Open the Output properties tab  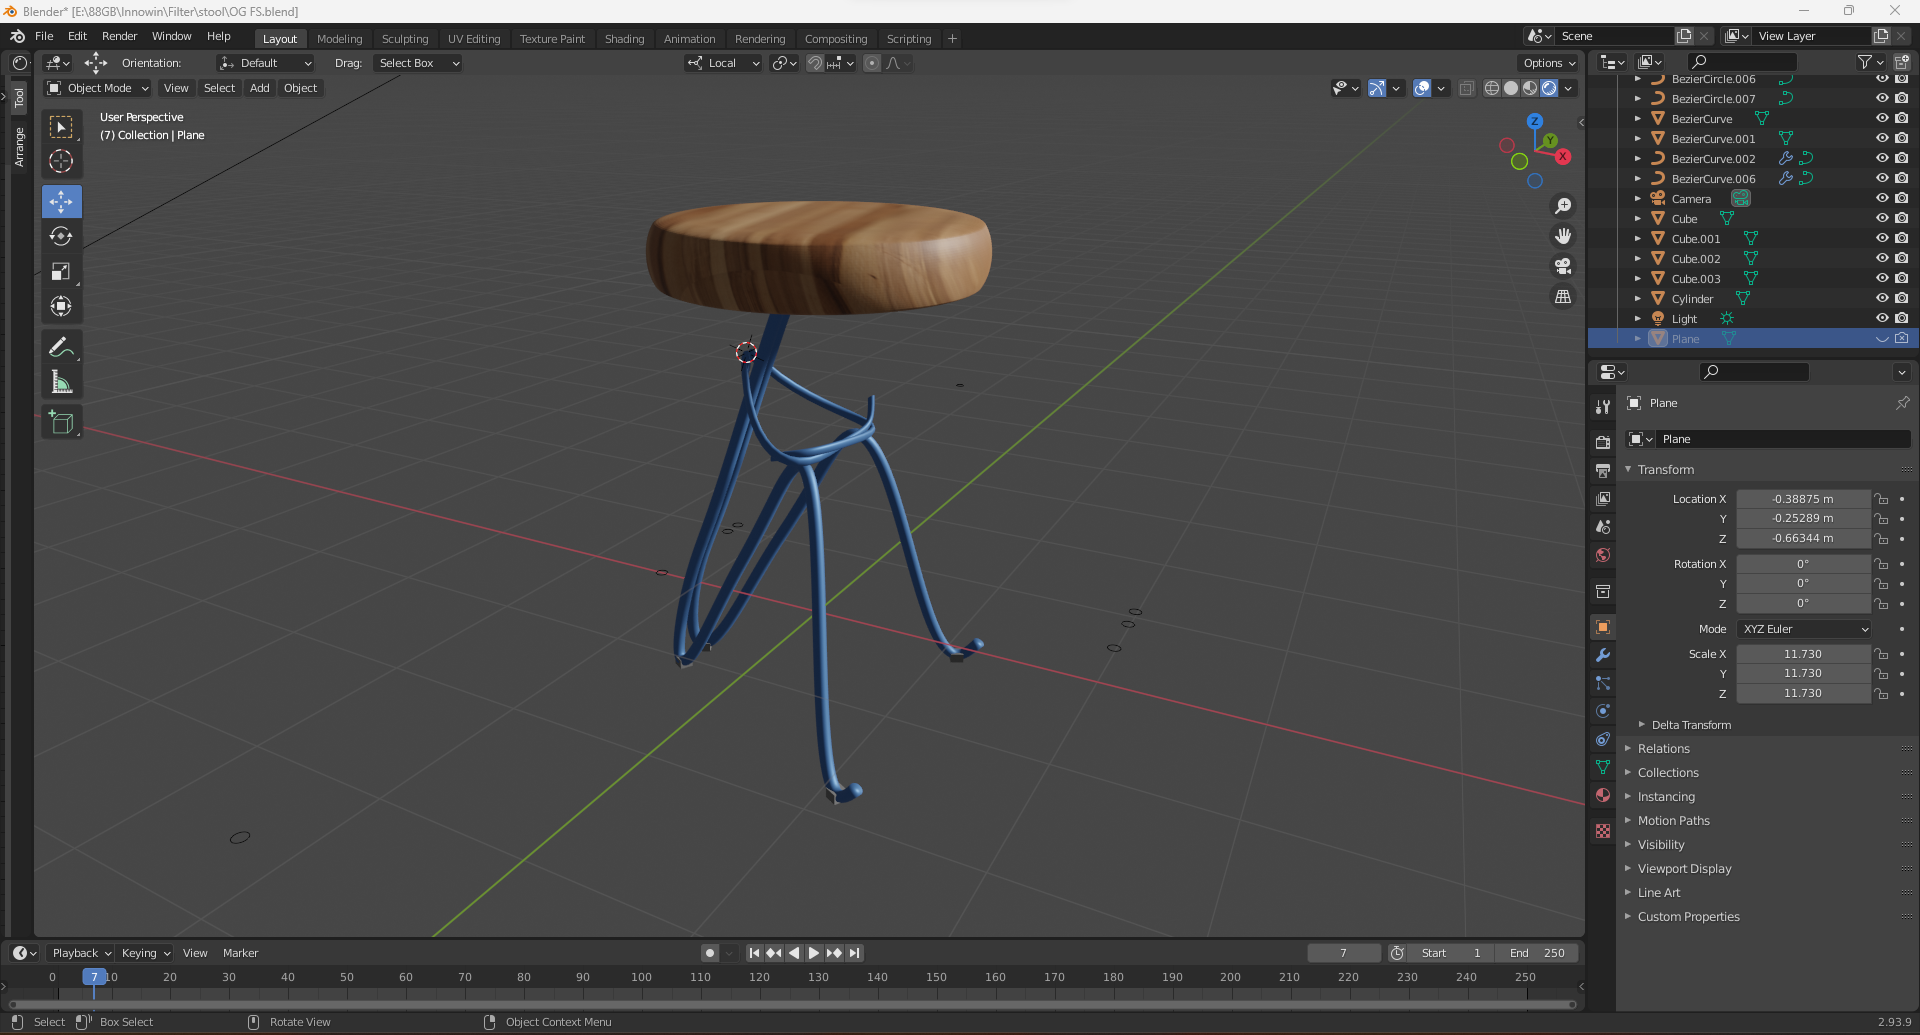[x=1603, y=470]
